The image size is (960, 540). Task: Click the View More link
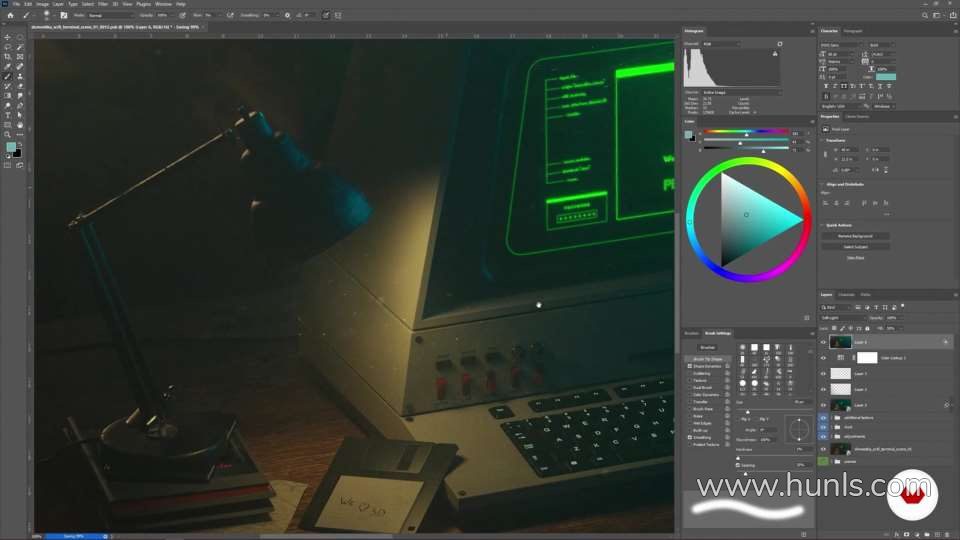point(855,258)
